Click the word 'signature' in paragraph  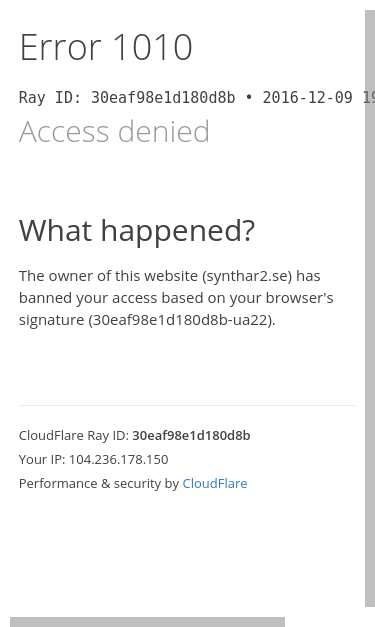tap(51, 320)
